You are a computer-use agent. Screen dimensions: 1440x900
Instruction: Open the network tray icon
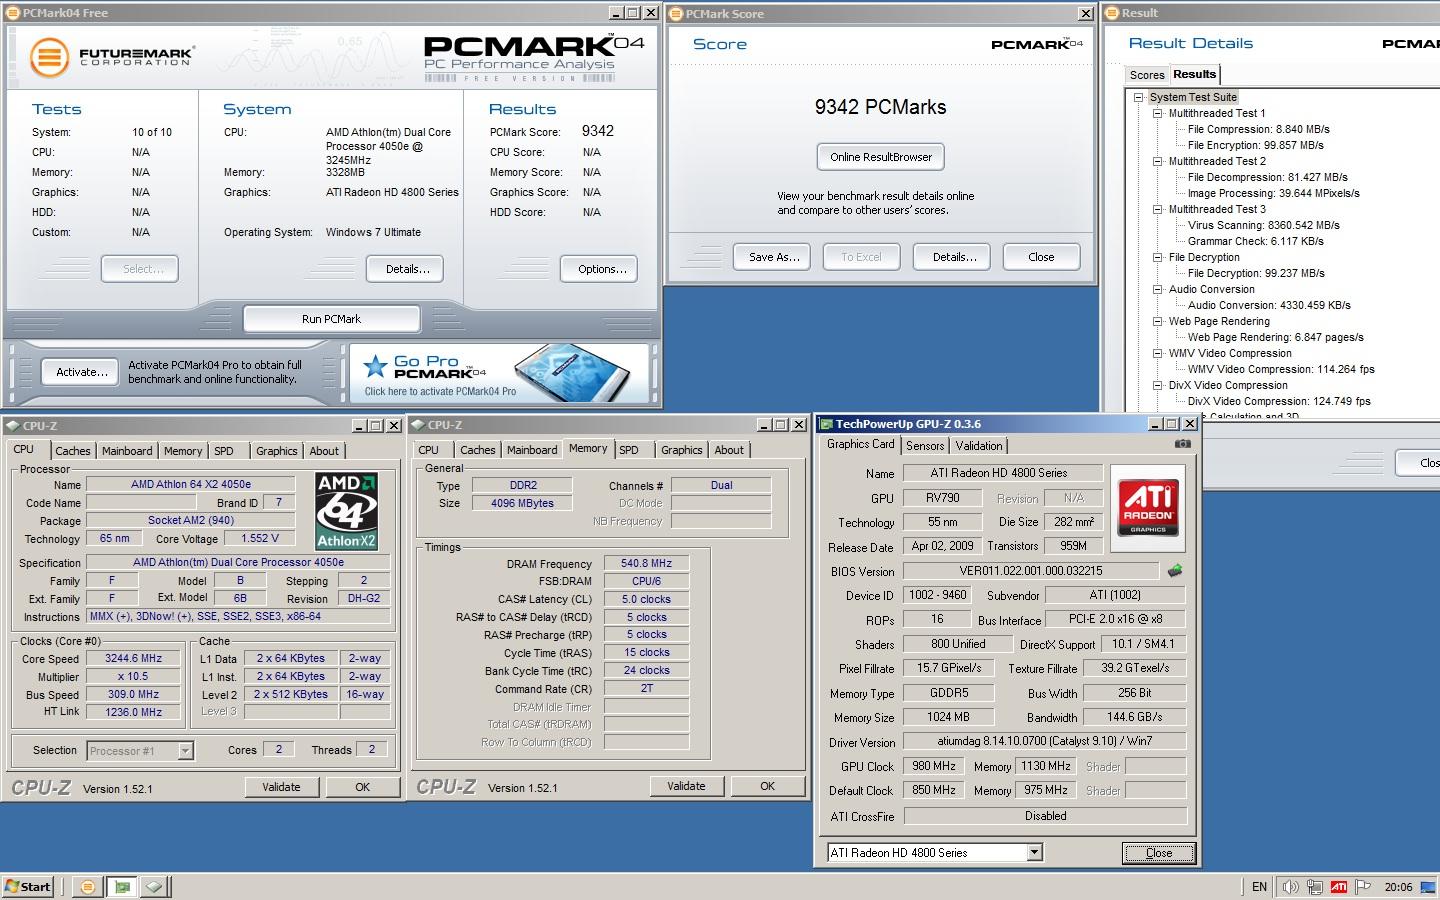[x=1315, y=886]
